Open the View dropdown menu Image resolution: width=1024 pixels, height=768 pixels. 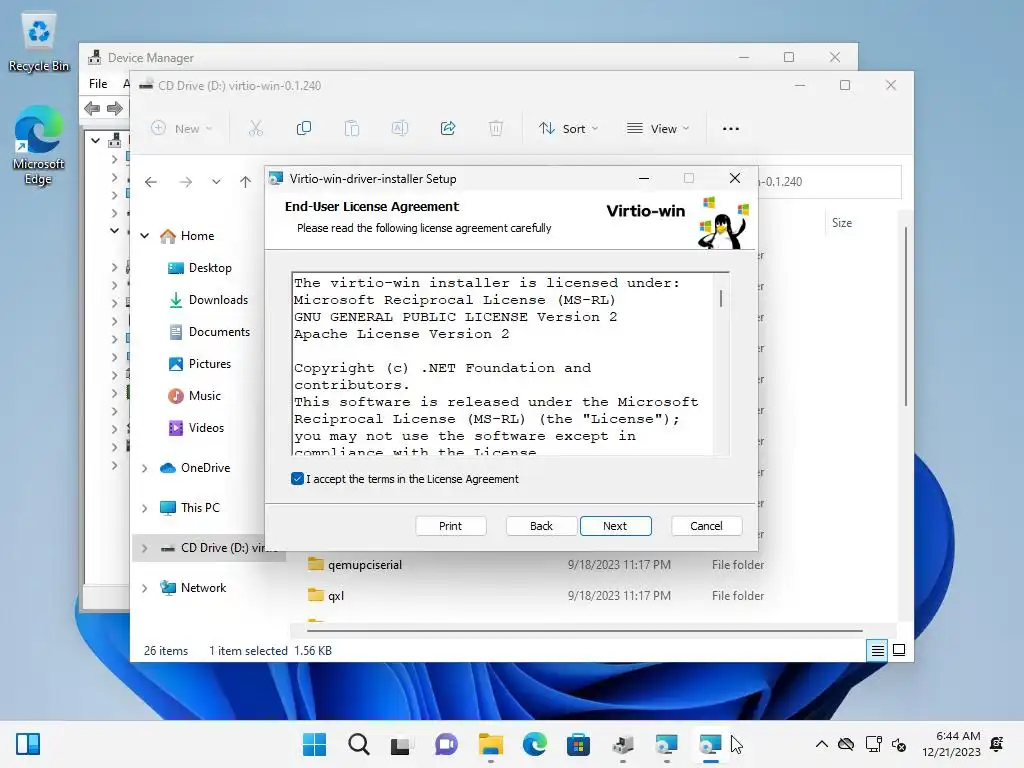point(658,129)
